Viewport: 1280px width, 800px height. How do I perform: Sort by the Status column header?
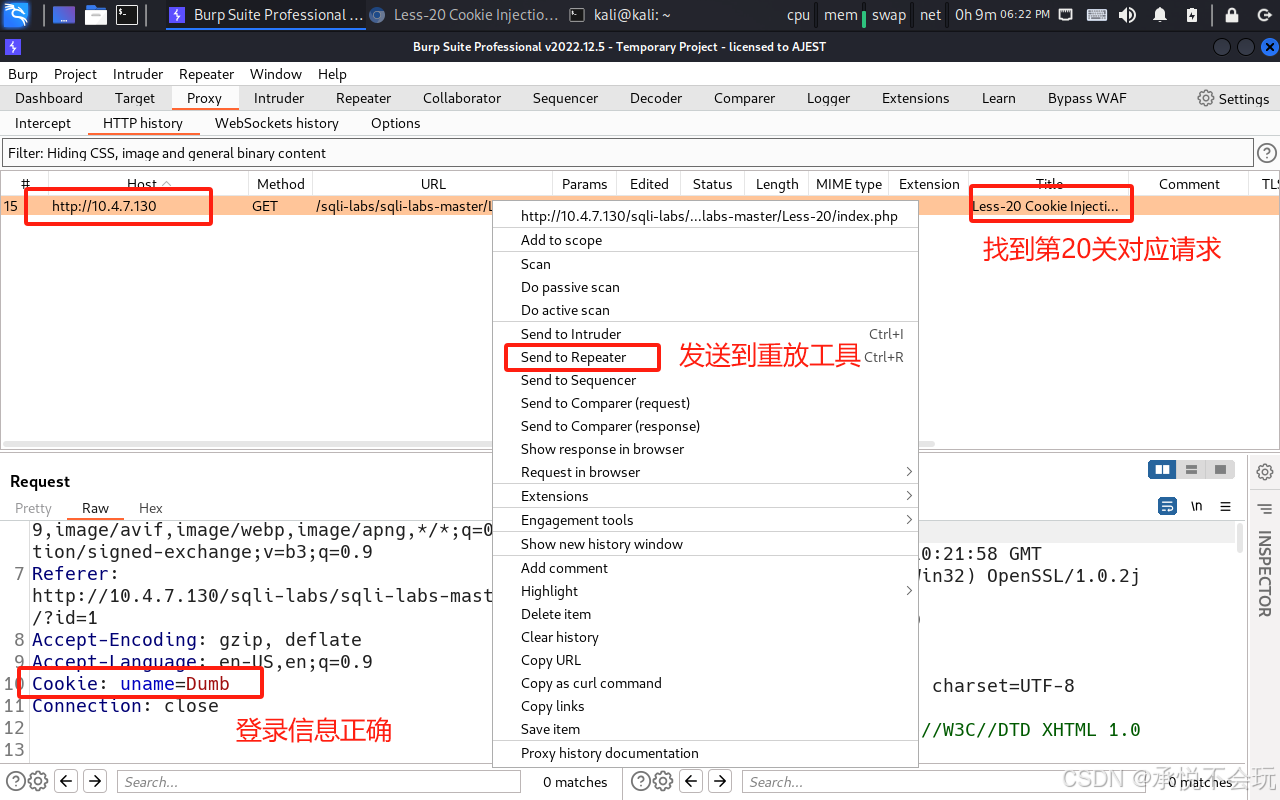pos(712,184)
